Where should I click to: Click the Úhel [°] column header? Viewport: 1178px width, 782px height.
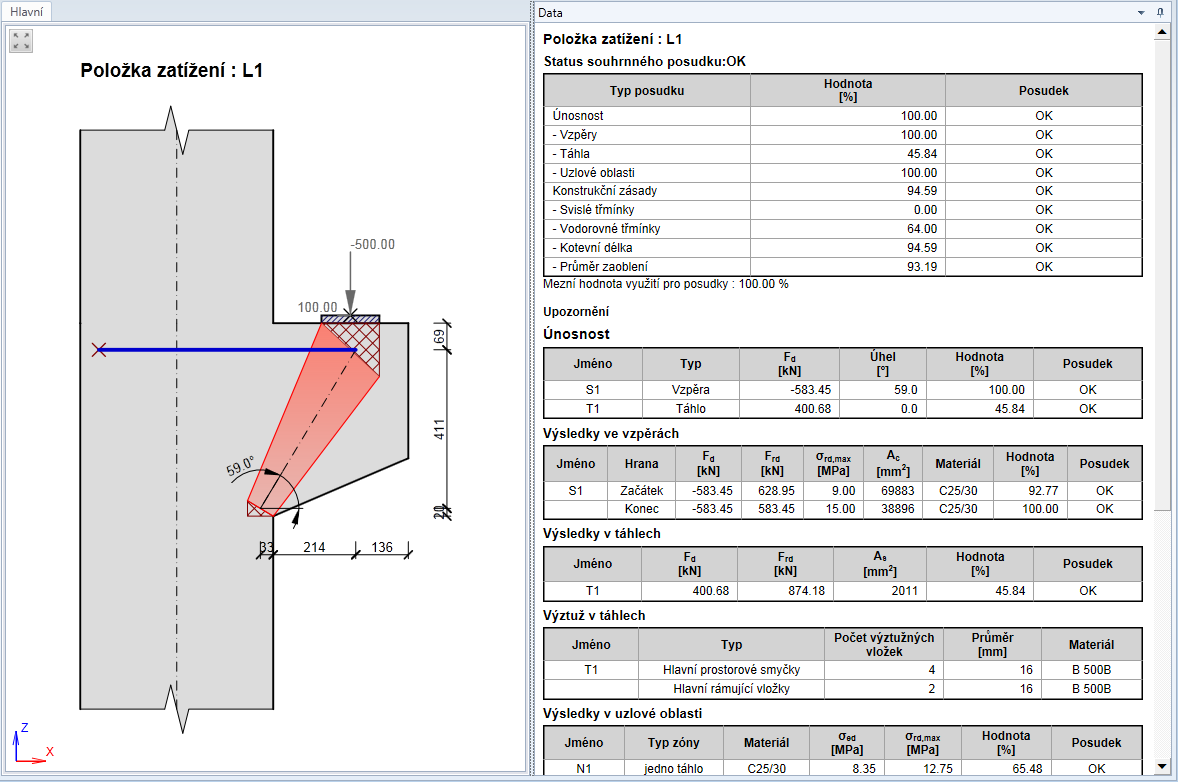[883, 364]
